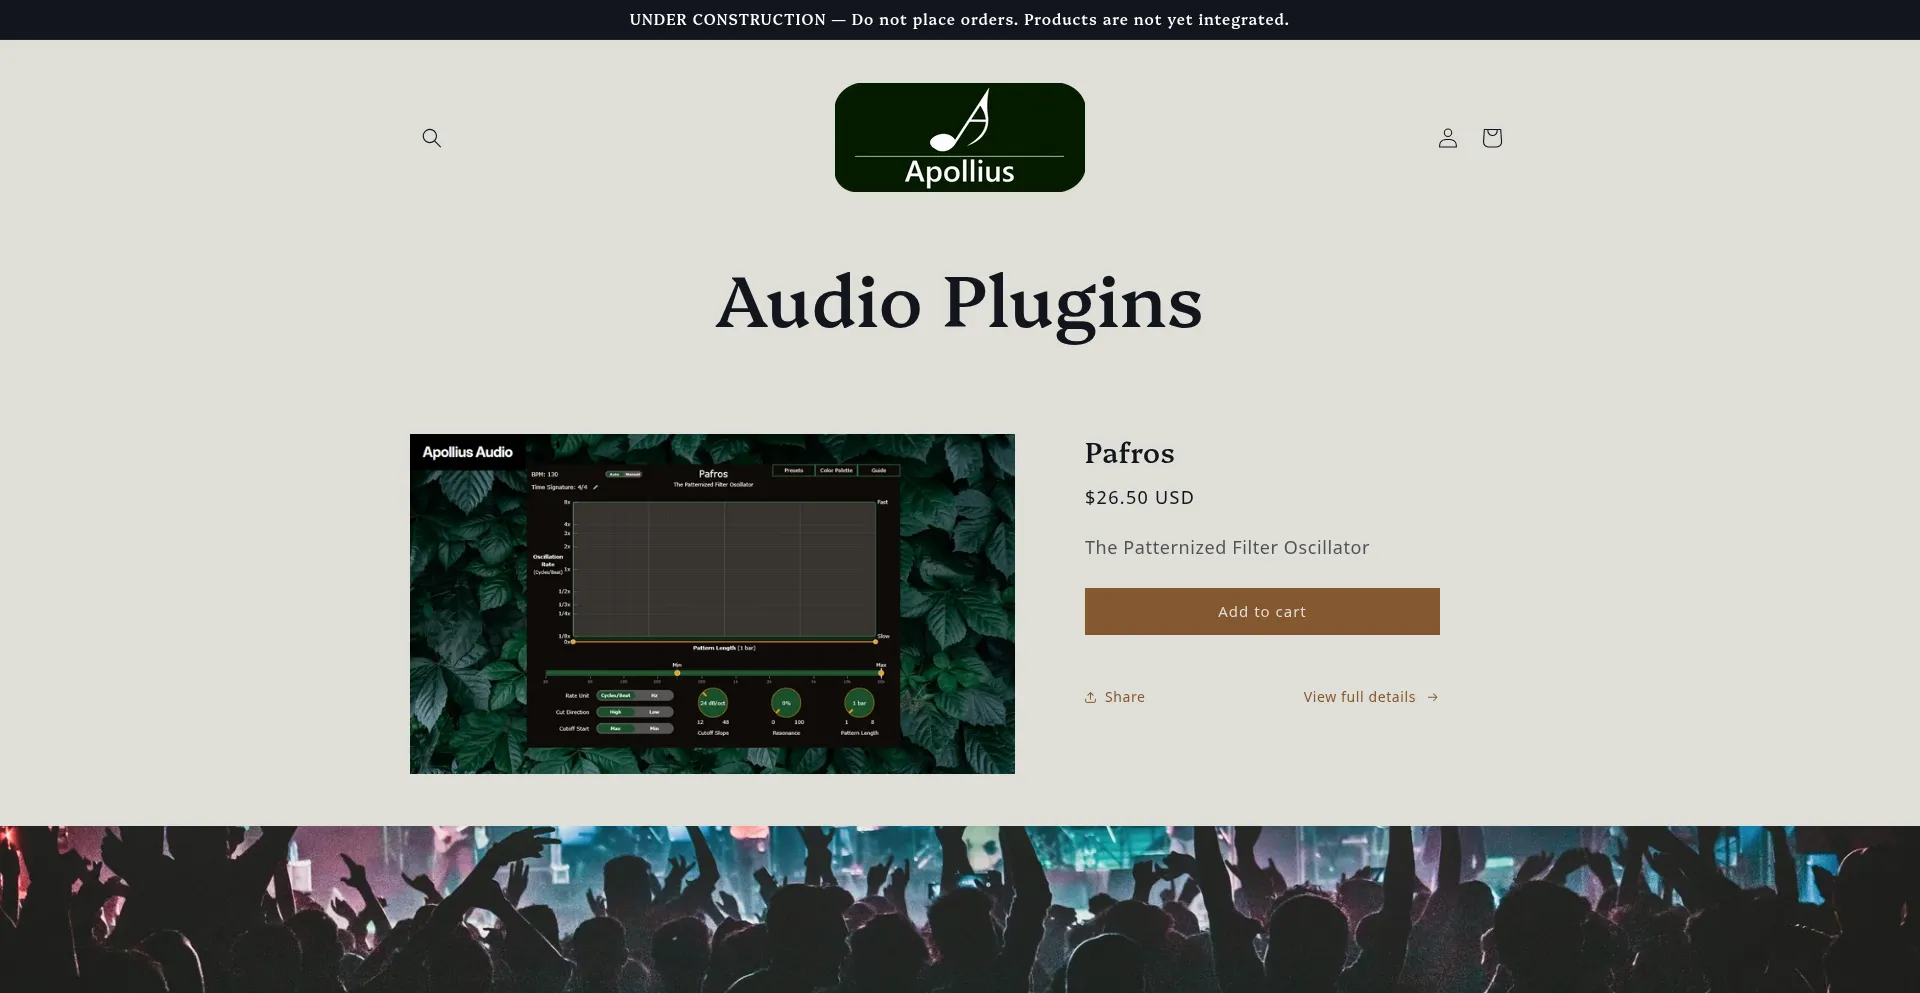The height and width of the screenshot is (993, 1920).
Task: Add Pafros to cart
Action: point(1262,611)
